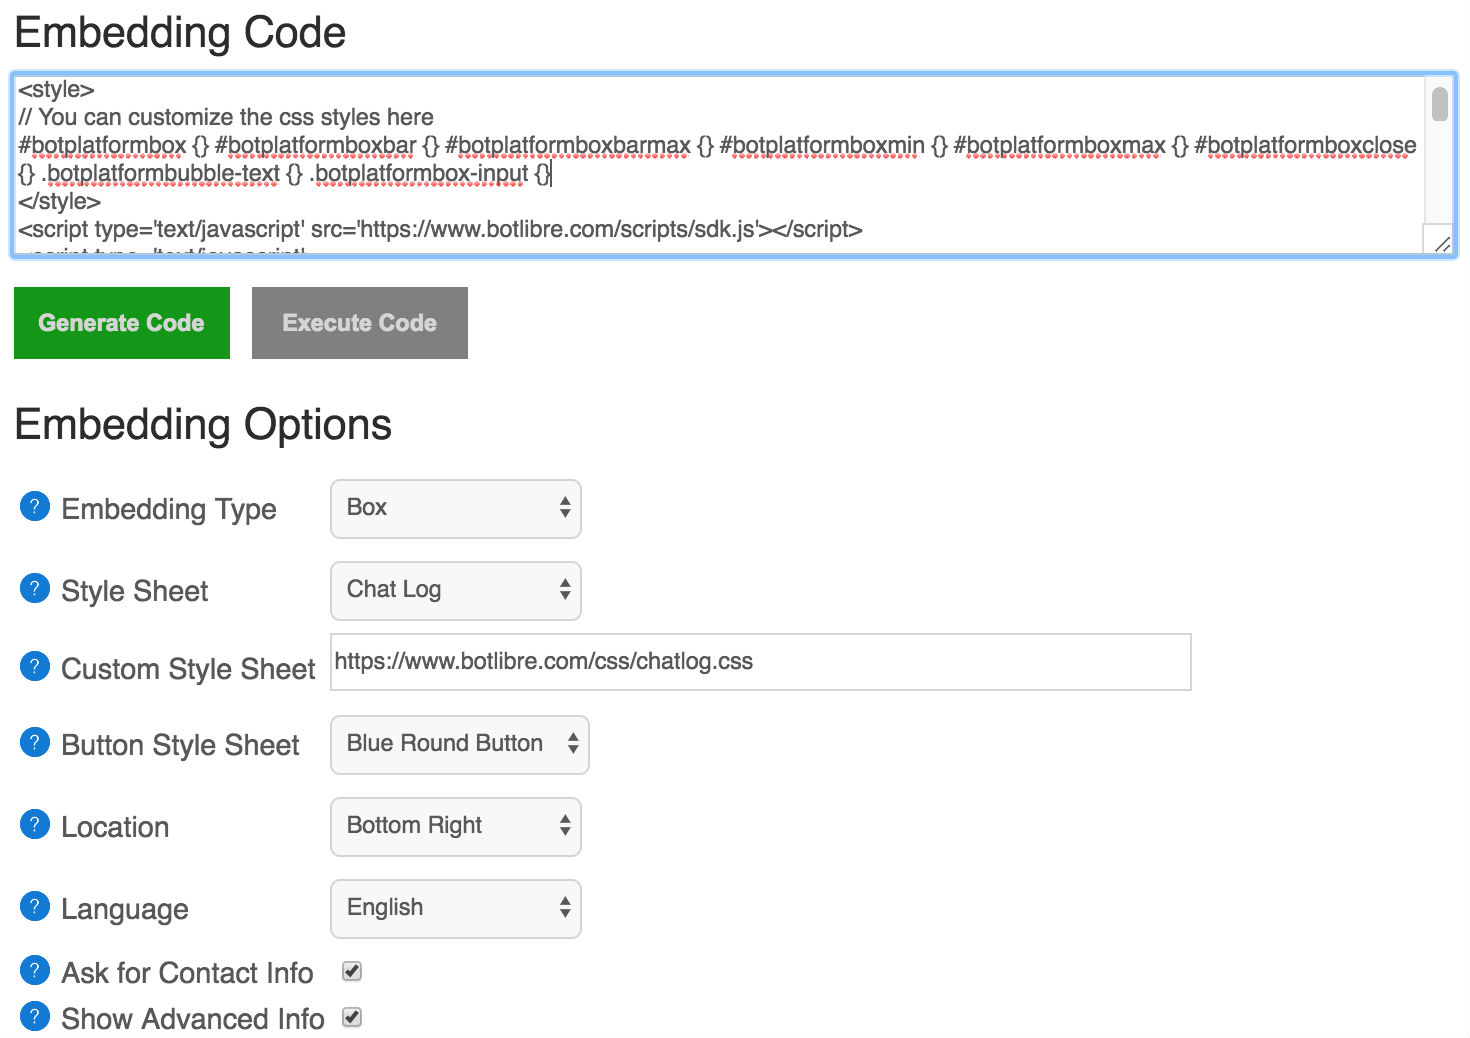Open help for Ask for Contact Info
The width and height of the screenshot is (1470, 1038).
click(x=34, y=970)
